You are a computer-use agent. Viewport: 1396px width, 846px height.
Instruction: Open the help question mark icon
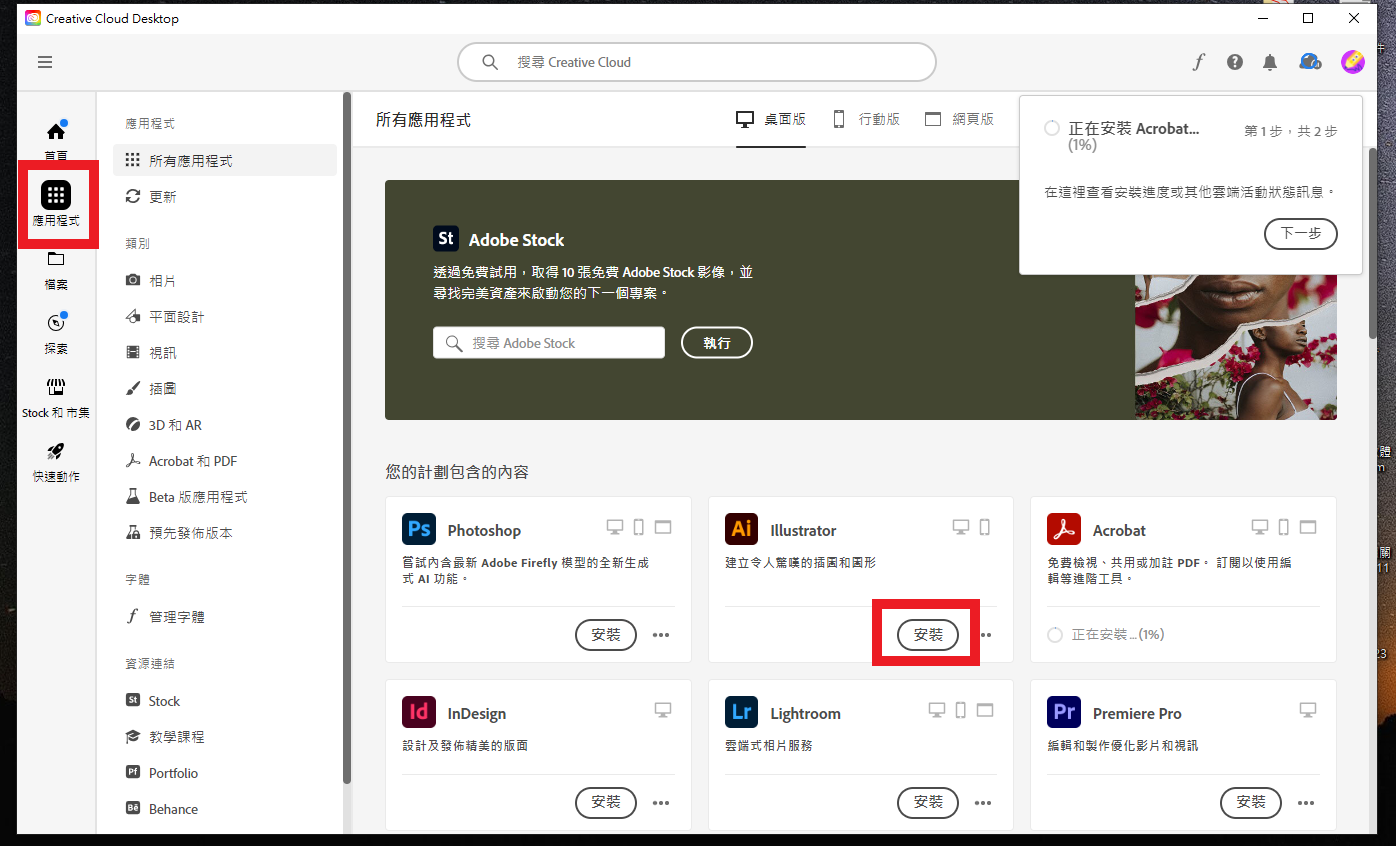click(1235, 62)
